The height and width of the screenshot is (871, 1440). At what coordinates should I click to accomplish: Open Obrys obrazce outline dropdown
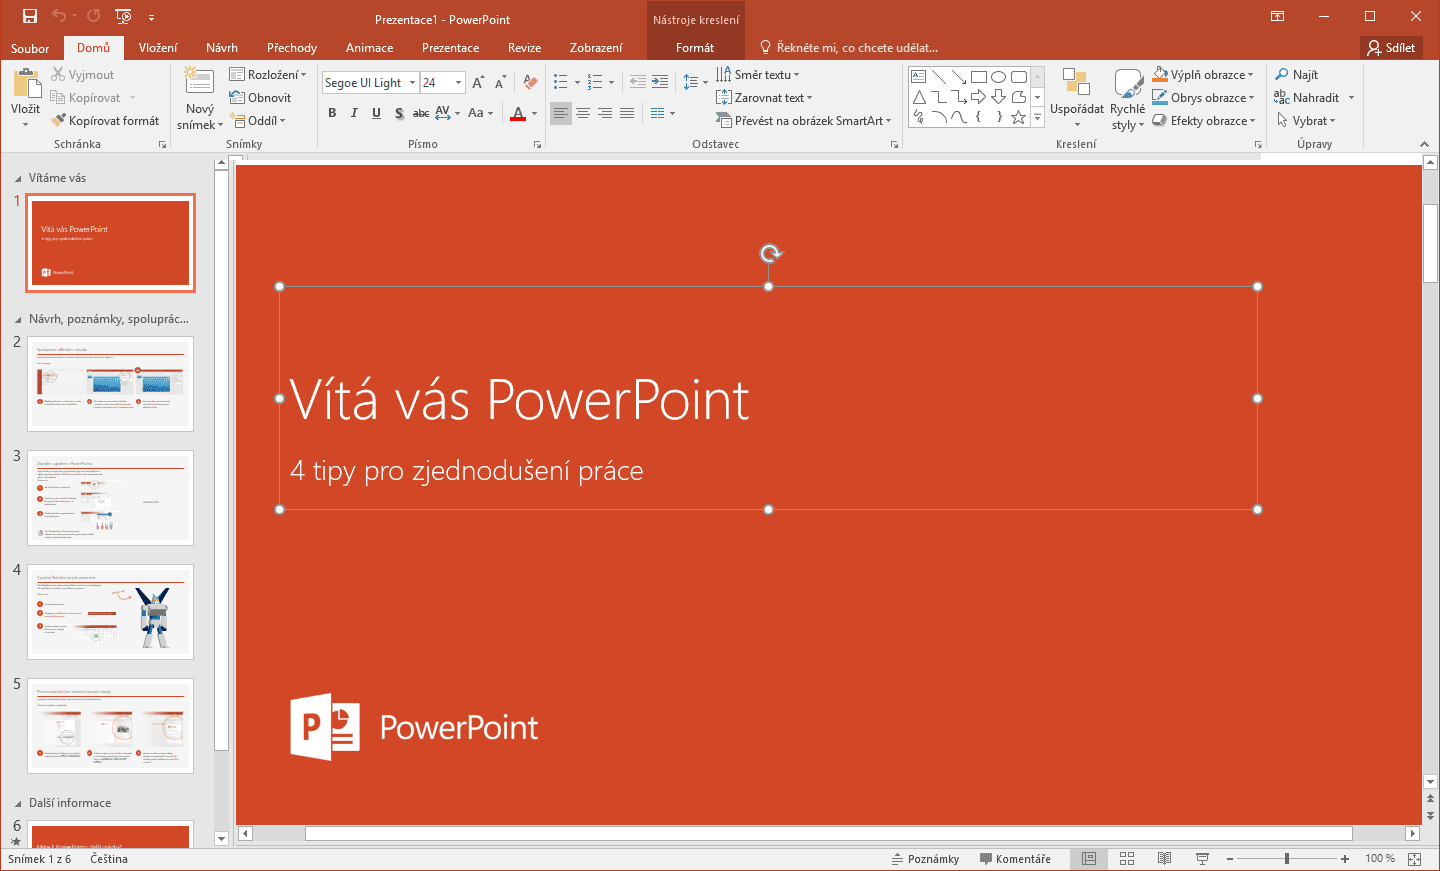(x=1203, y=97)
